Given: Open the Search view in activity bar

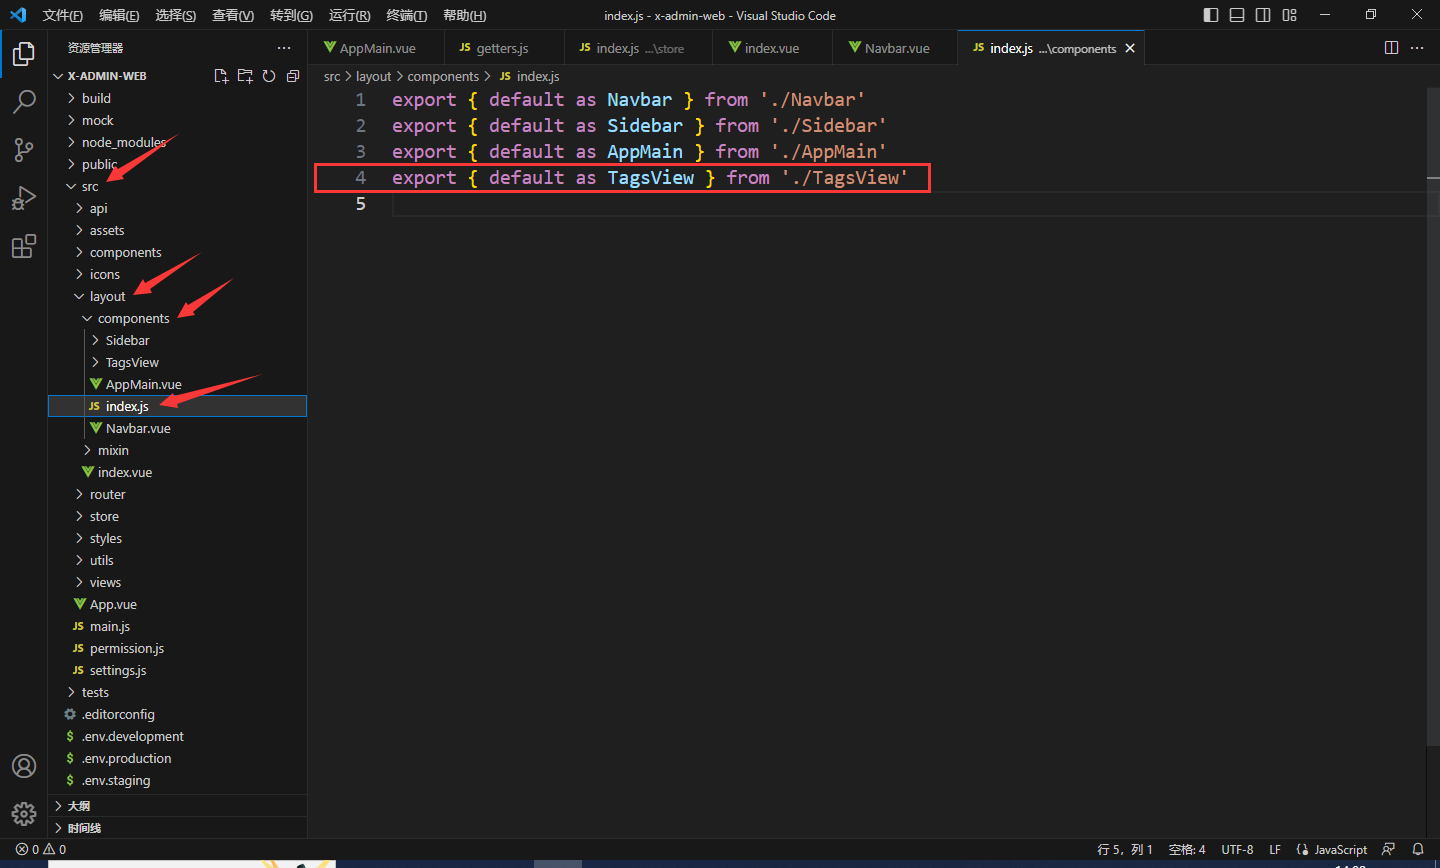Looking at the screenshot, I should [x=24, y=102].
